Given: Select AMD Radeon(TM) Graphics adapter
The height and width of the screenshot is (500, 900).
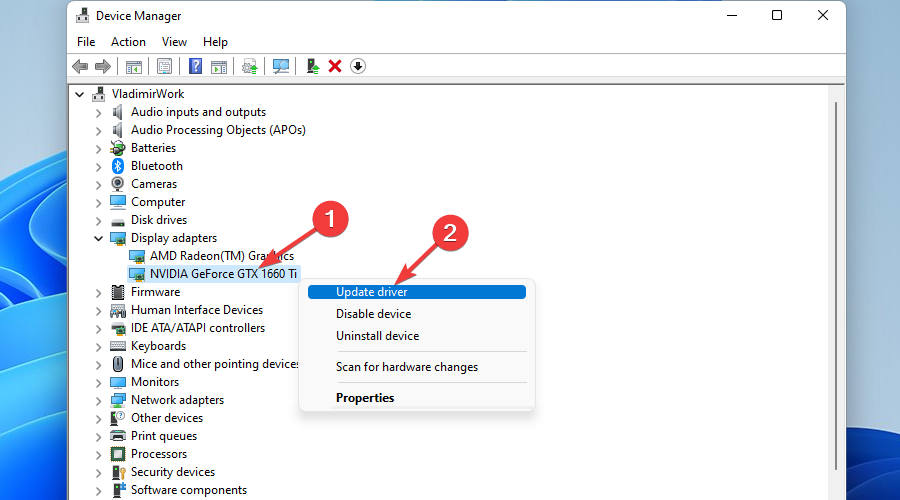Looking at the screenshot, I should 222,256.
